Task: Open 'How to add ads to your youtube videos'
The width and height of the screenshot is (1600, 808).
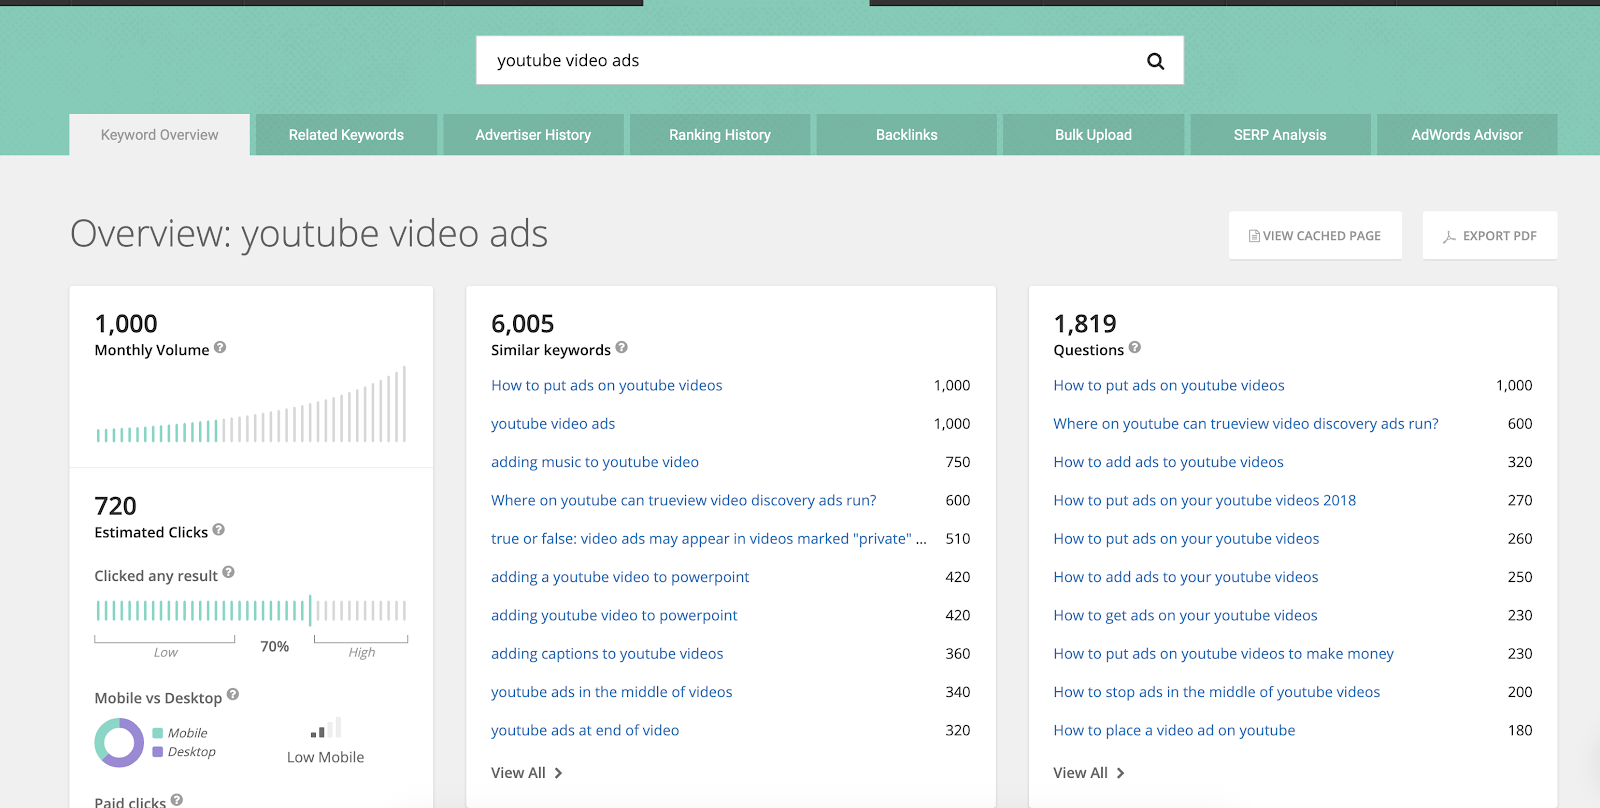Action: [x=1186, y=577]
